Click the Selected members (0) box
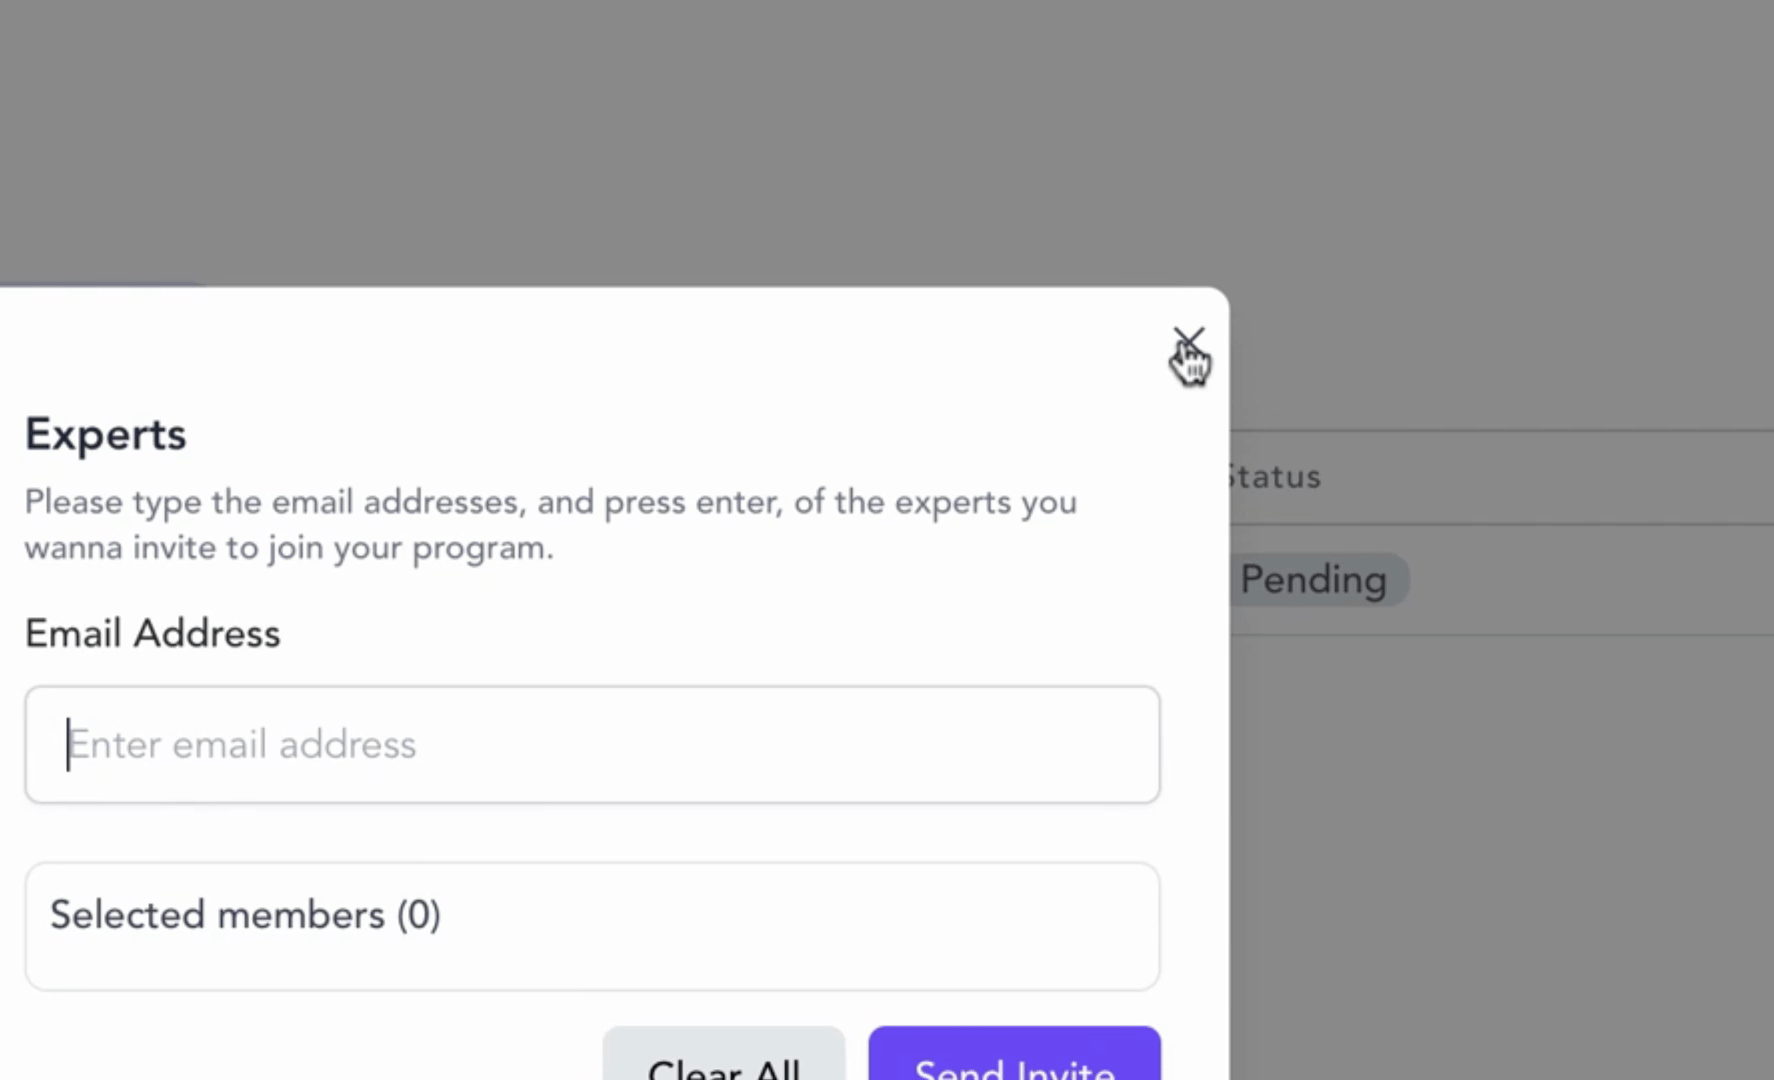Viewport: 1774px width, 1080px height. [x=592, y=926]
